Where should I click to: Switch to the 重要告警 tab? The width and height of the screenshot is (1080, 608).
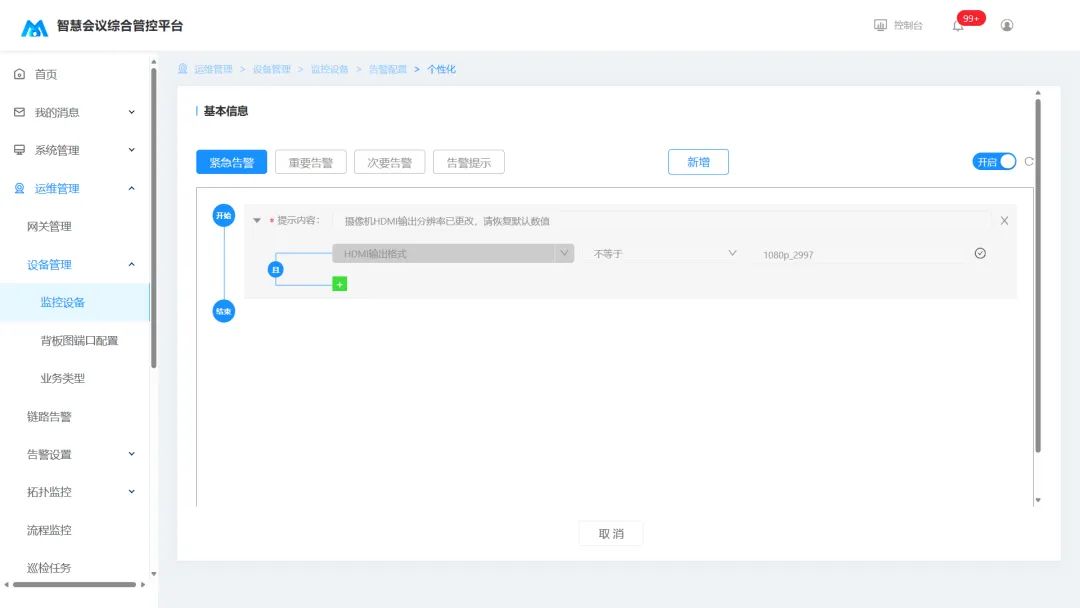pos(311,163)
